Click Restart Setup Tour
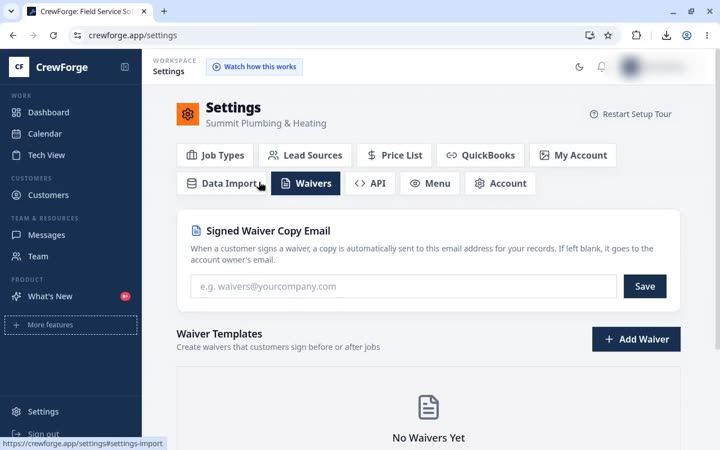This screenshot has height=450, width=720. pyautogui.click(x=630, y=114)
